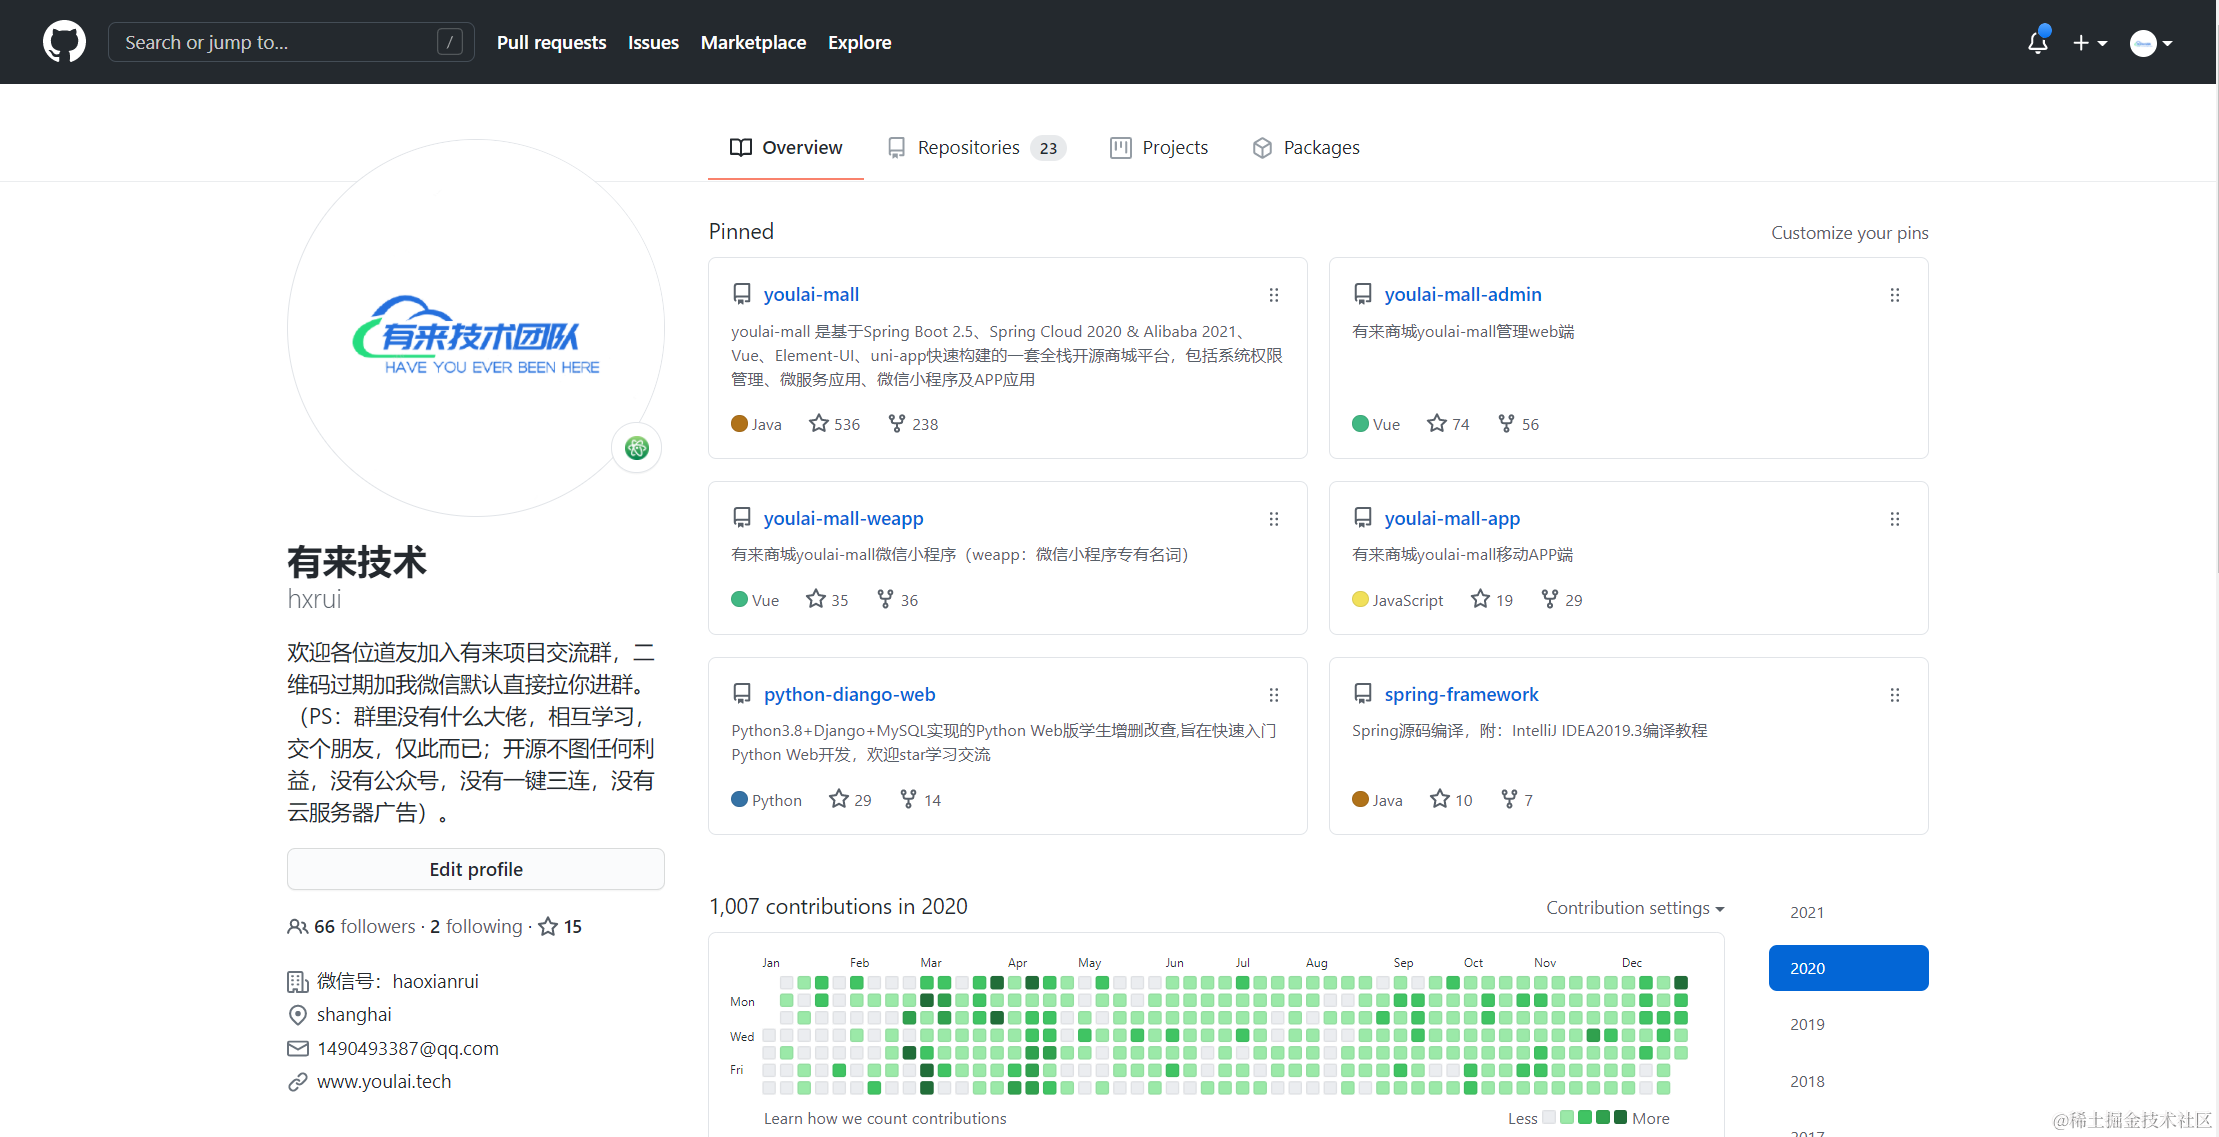Grab the drag handle on spring-framework pin

pyautogui.click(x=1894, y=695)
